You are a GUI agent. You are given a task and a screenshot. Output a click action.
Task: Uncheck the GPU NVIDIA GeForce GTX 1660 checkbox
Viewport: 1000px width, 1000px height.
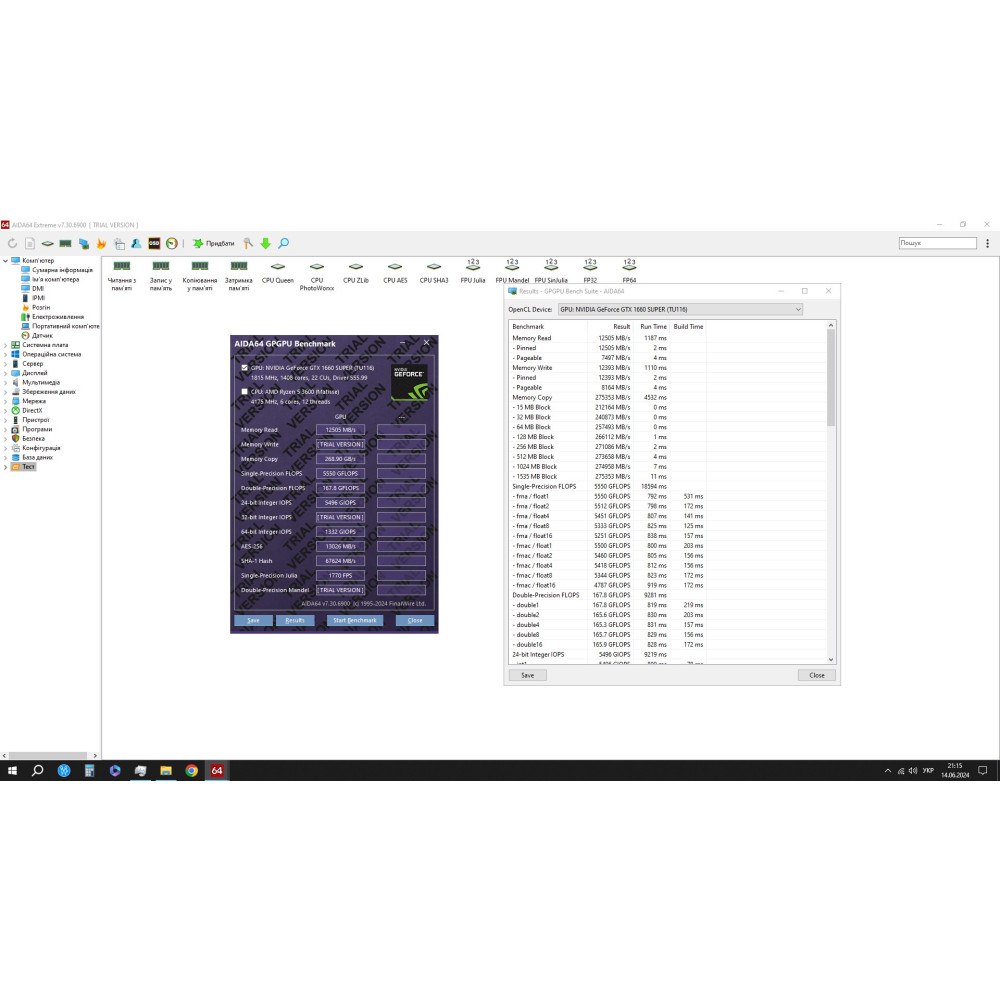click(x=244, y=368)
